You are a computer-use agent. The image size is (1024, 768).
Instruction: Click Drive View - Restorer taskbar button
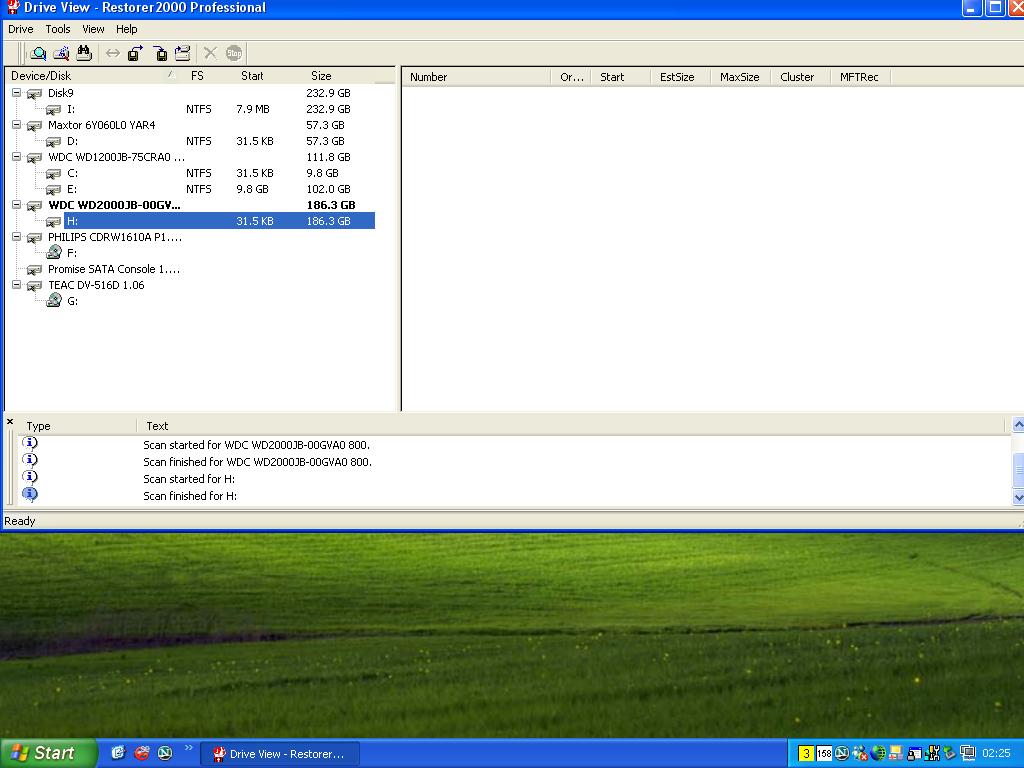pyautogui.click(x=280, y=754)
